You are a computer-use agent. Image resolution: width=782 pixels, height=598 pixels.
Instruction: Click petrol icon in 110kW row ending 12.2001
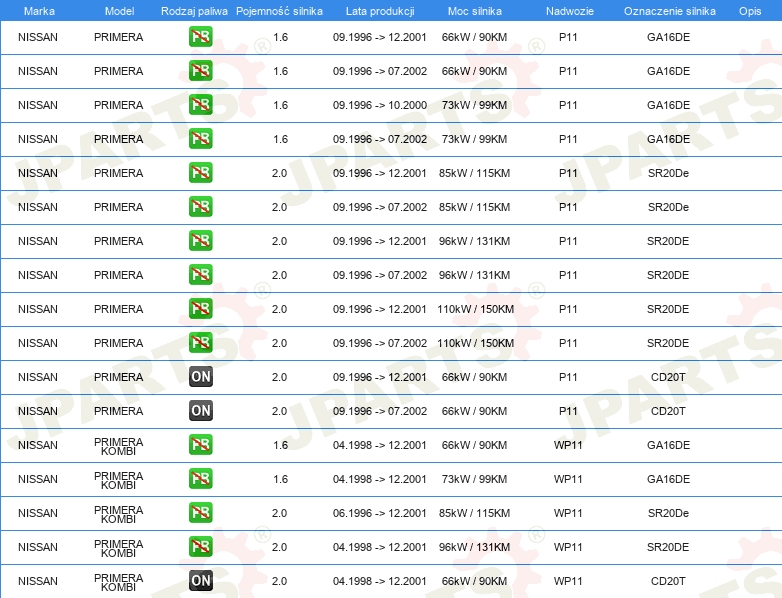200,308
